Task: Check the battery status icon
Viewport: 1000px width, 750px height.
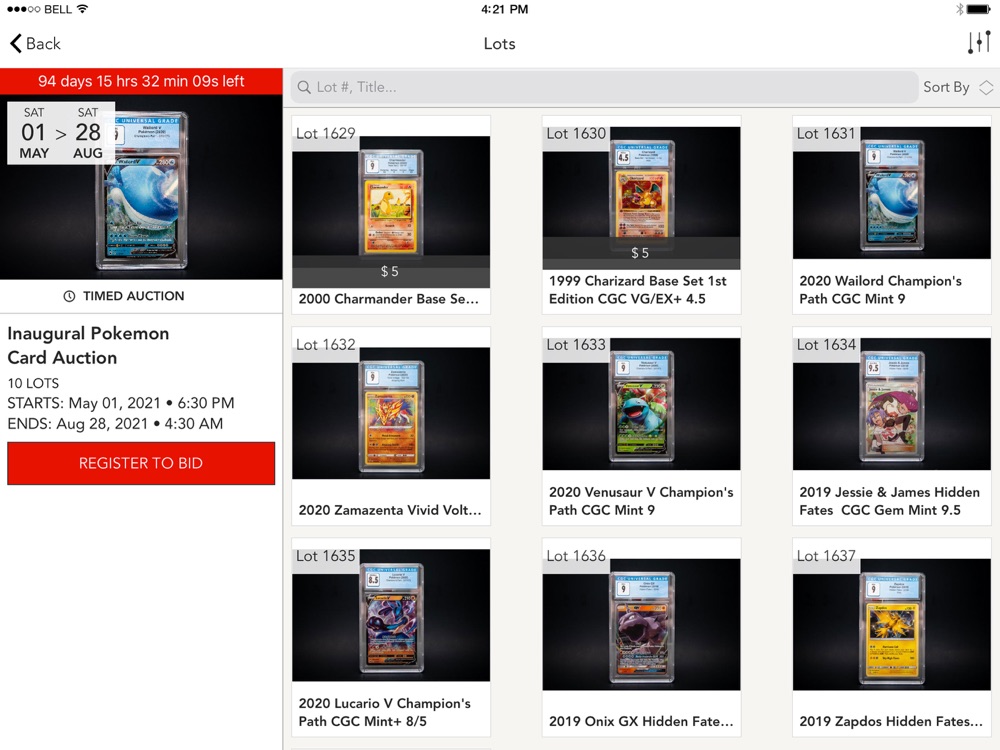Action: (x=978, y=9)
